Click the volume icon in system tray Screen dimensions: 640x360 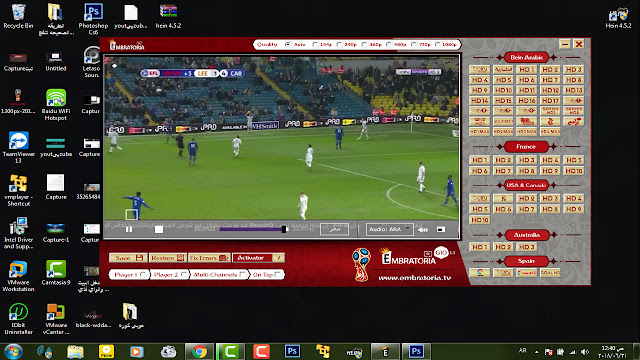585,351
